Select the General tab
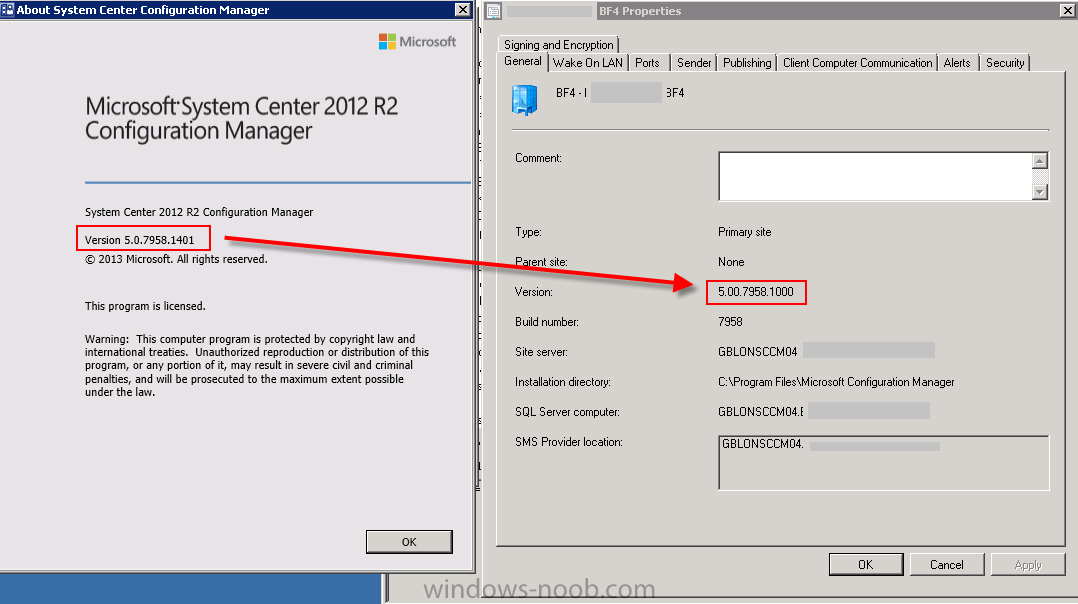Image resolution: width=1078 pixels, height=604 pixels. point(522,61)
